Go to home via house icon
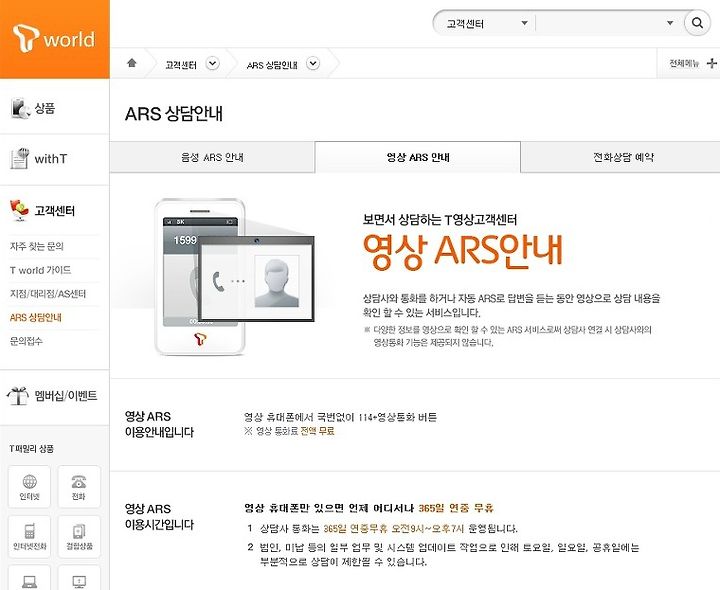 click(132, 63)
